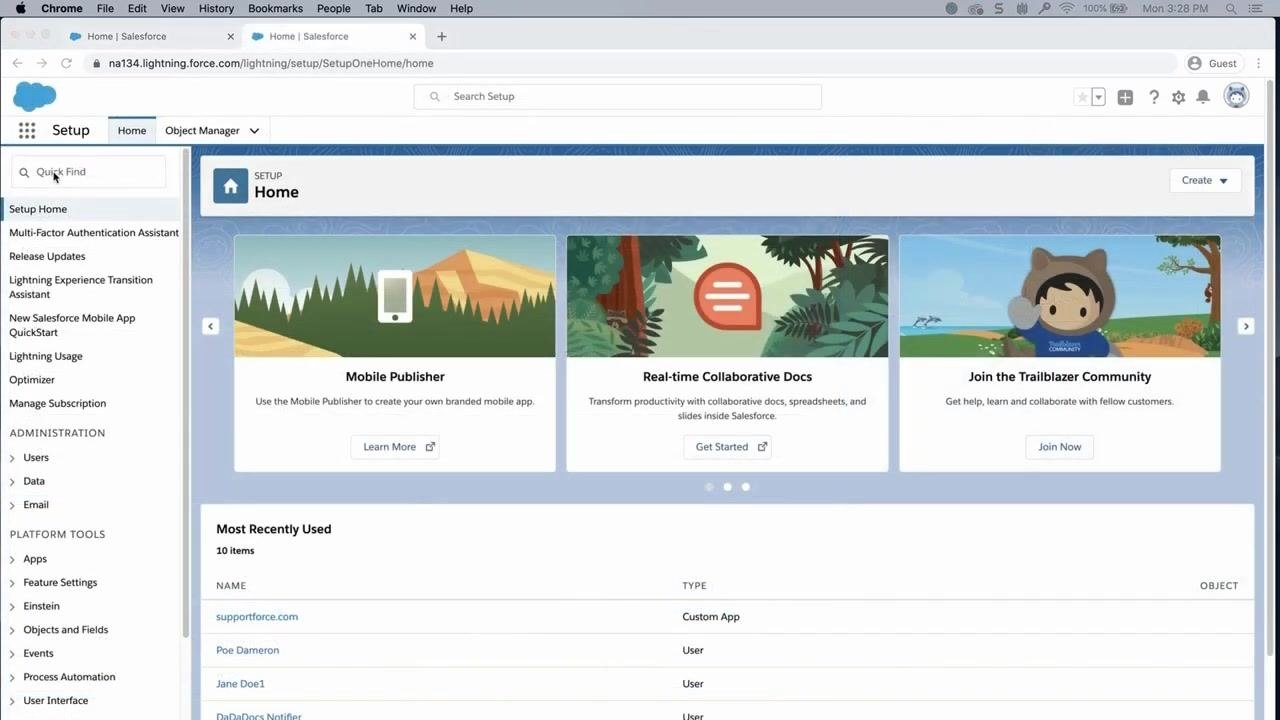Show the next carousel card
The width and height of the screenshot is (1280, 720).
click(1246, 326)
